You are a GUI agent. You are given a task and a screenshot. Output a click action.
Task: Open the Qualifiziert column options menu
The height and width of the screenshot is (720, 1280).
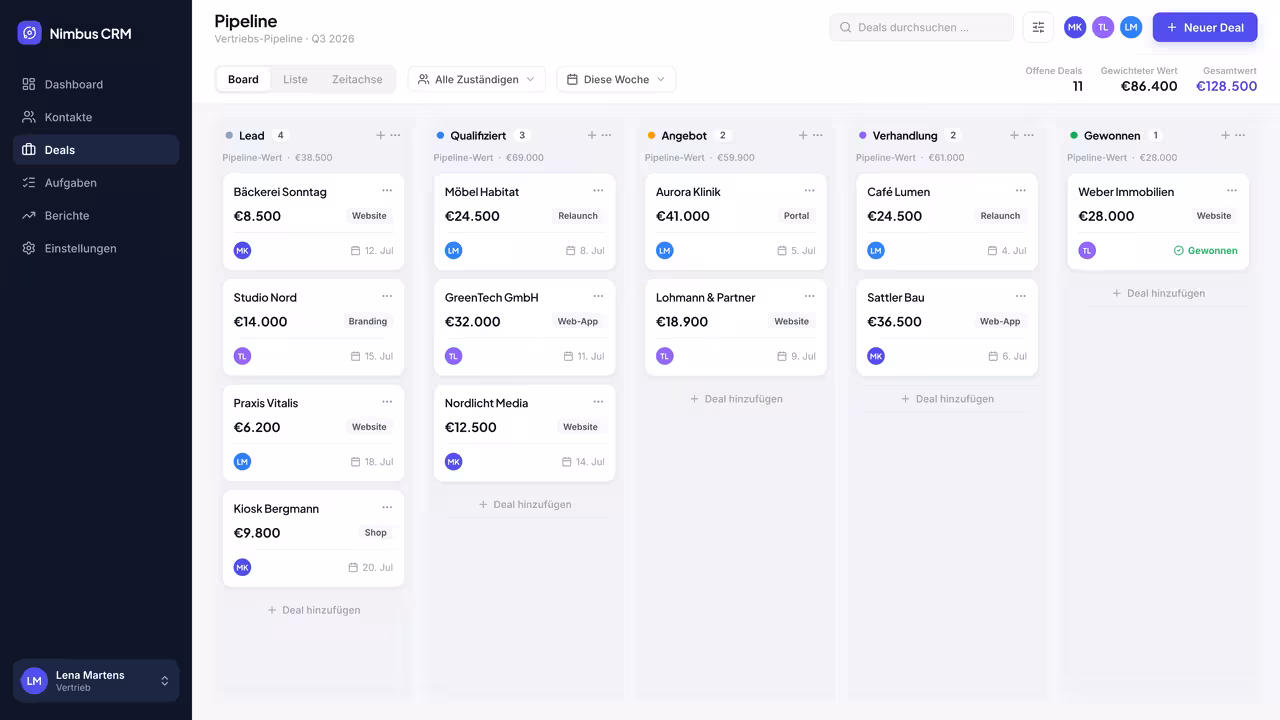607,135
